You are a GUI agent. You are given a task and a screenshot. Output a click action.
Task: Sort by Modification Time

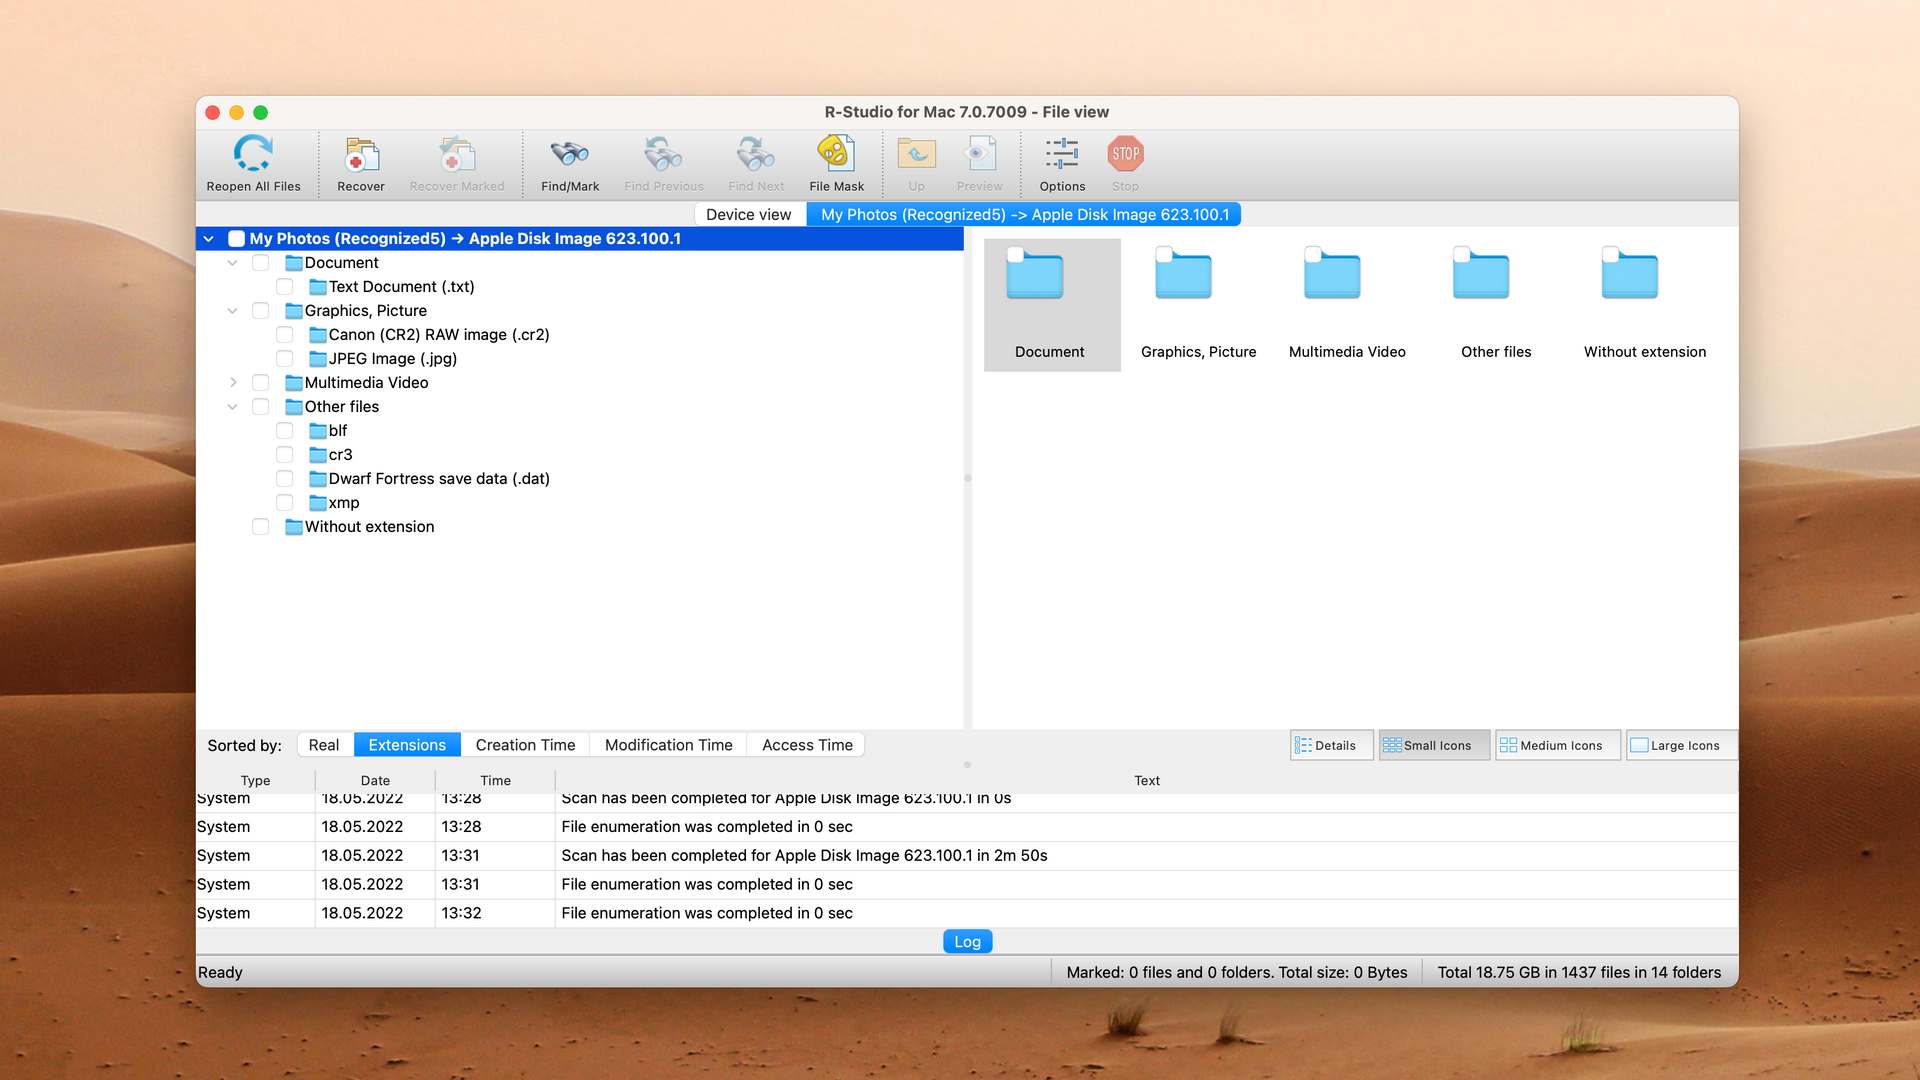point(668,745)
